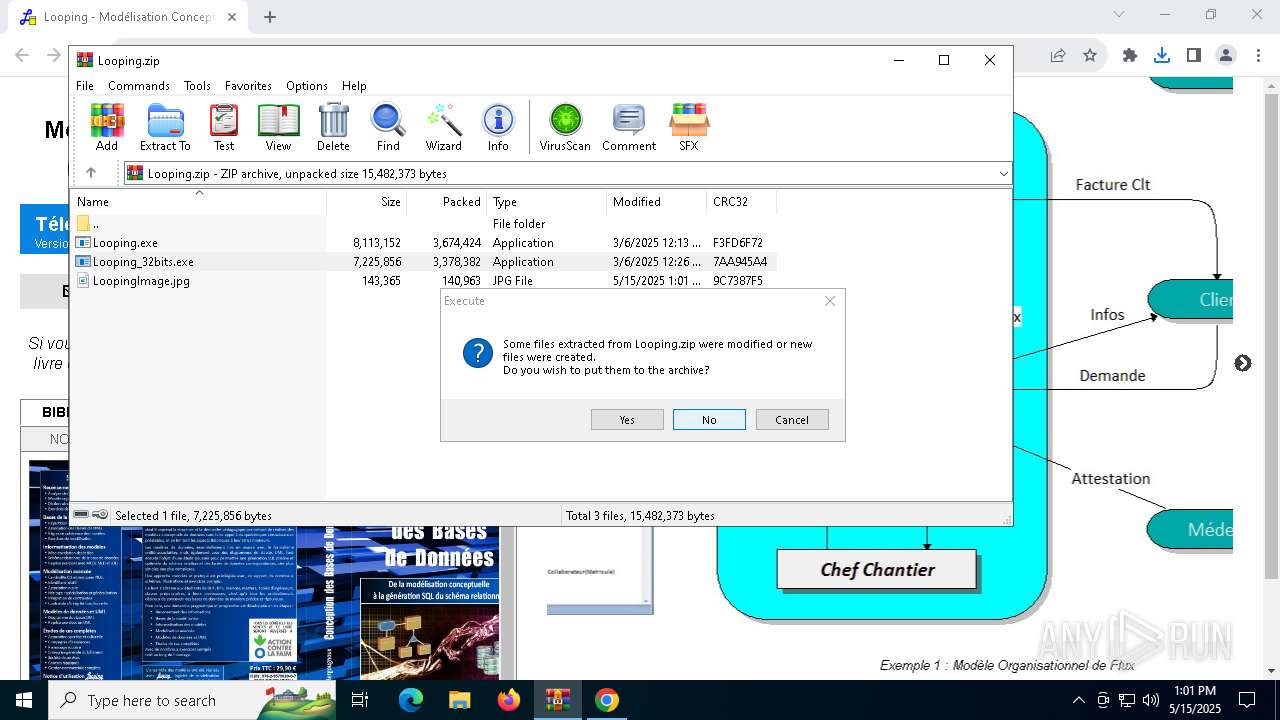Click the Find magnifier icon
1280x720 pixels.
click(388, 127)
